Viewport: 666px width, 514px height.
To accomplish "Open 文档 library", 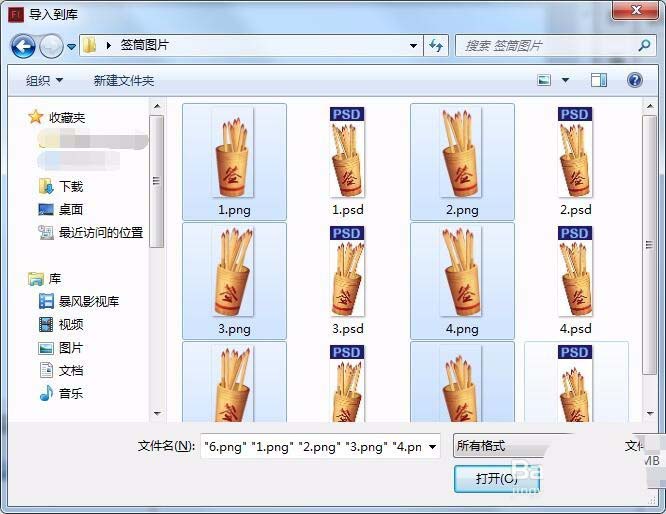I will click(x=60, y=370).
